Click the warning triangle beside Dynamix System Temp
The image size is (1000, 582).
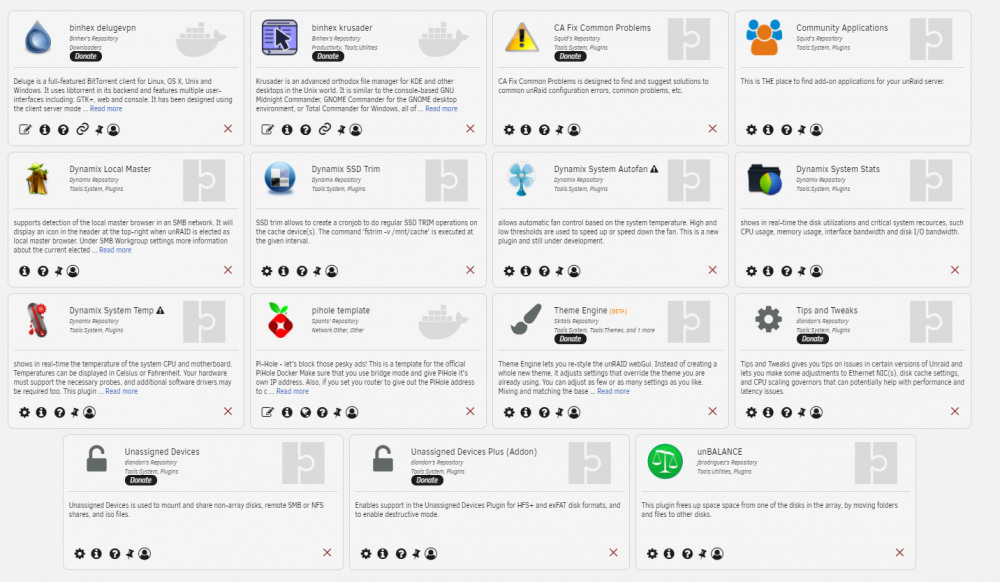160,310
